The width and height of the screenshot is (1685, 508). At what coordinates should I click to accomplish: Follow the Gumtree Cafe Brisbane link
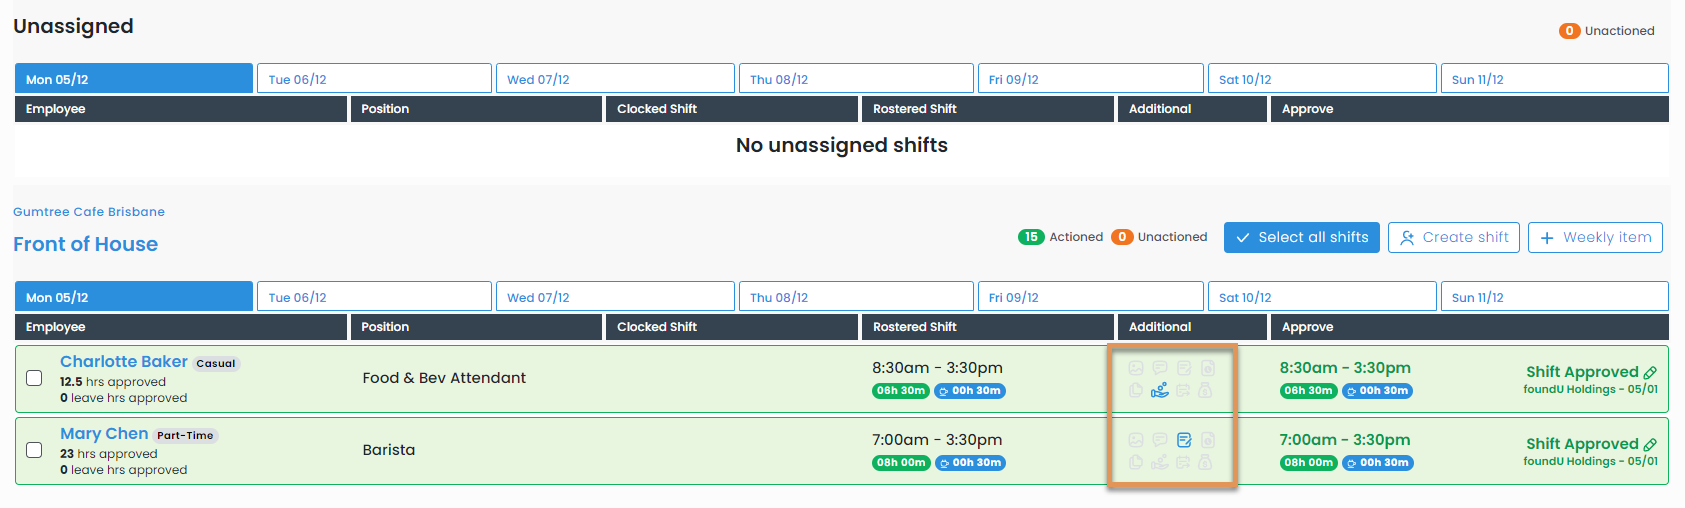click(89, 212)
